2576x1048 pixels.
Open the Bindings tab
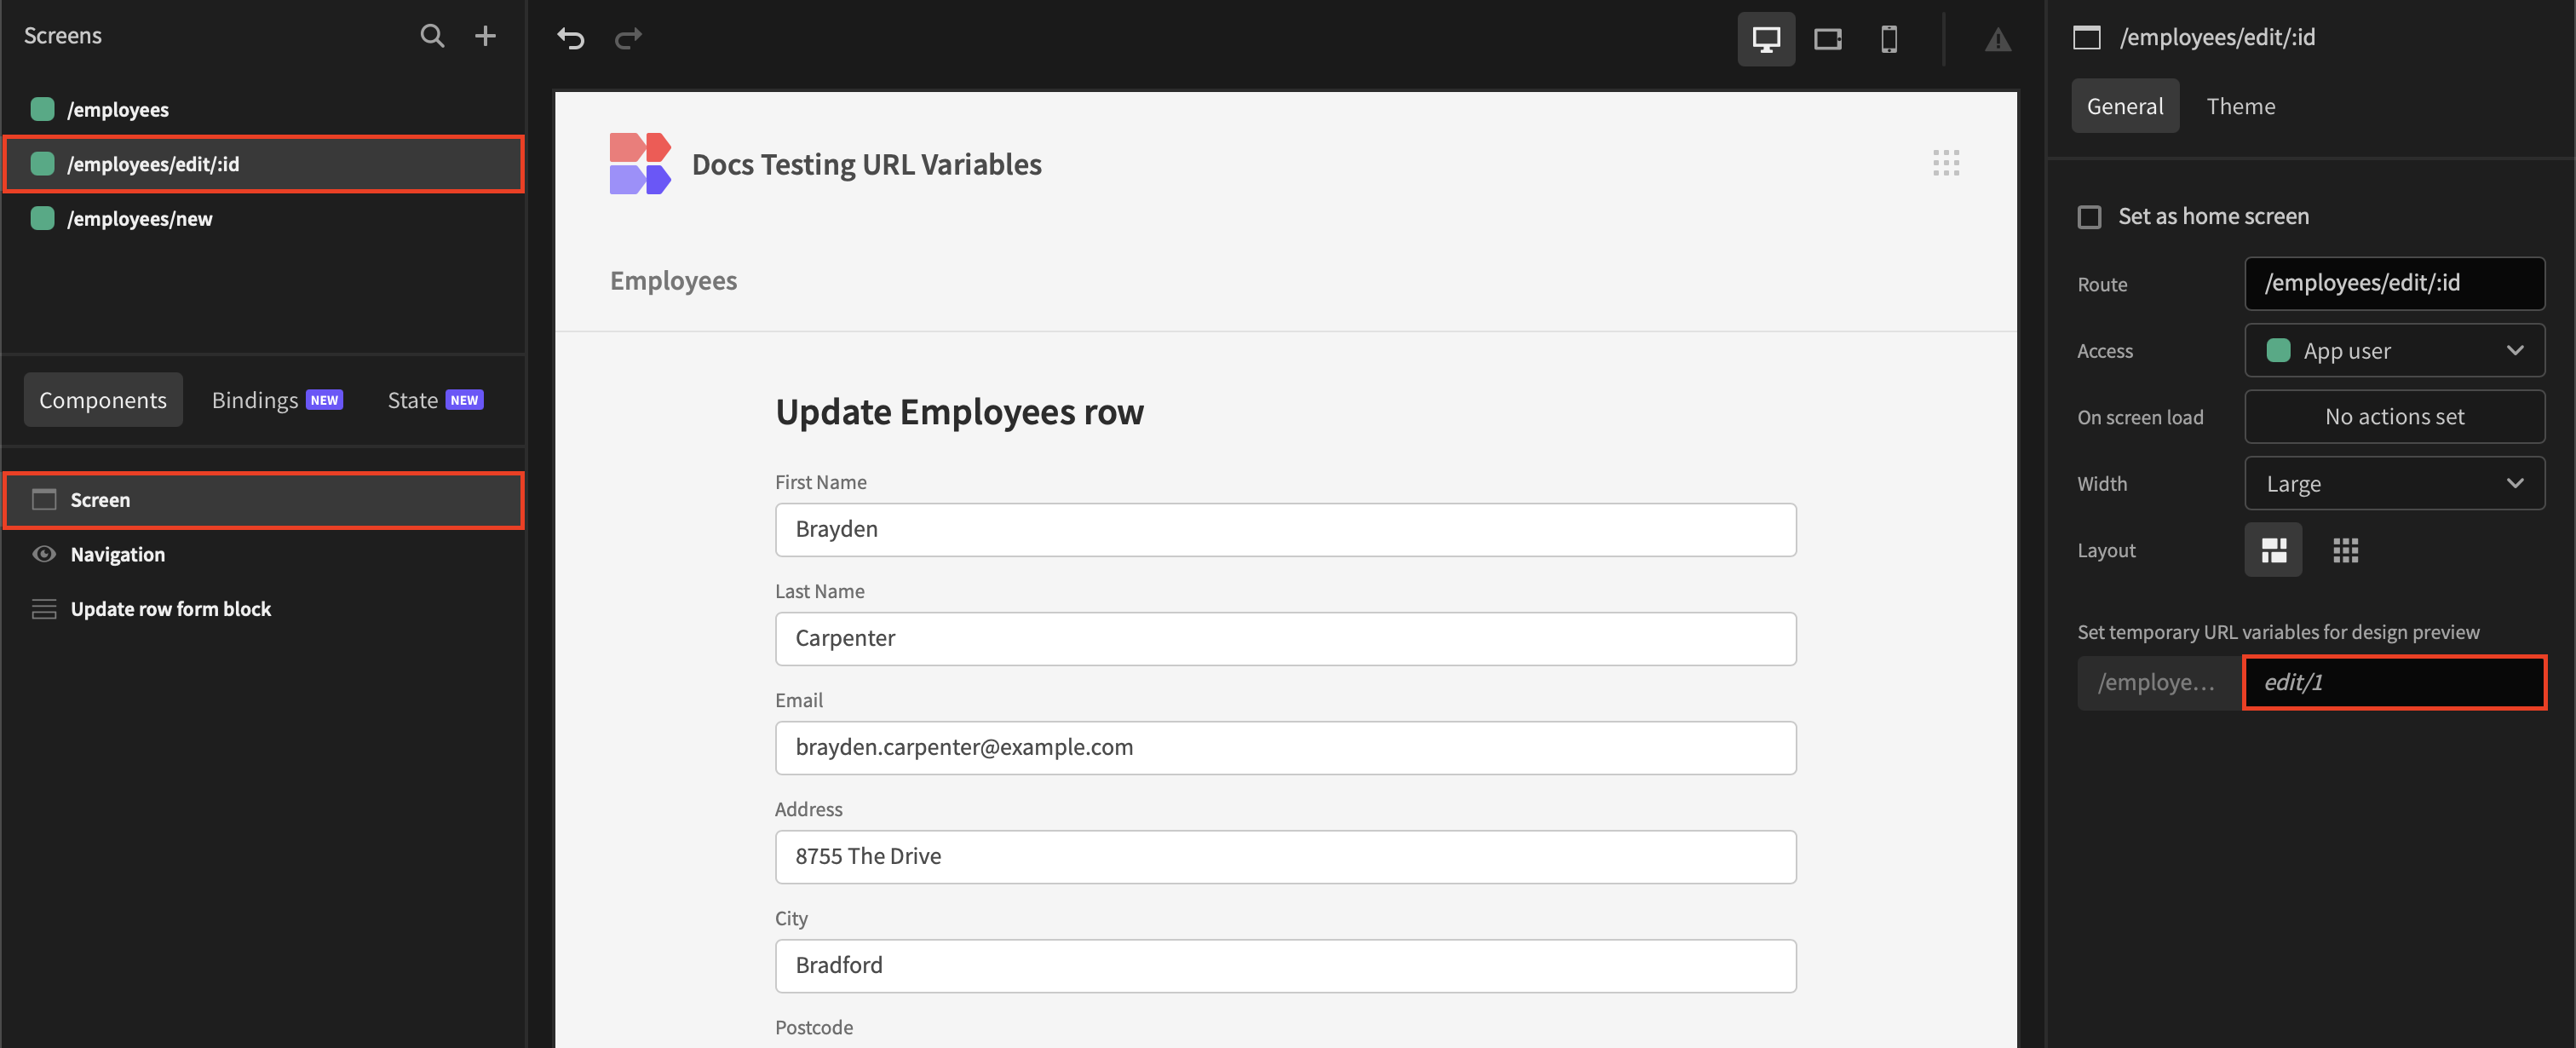277,400
